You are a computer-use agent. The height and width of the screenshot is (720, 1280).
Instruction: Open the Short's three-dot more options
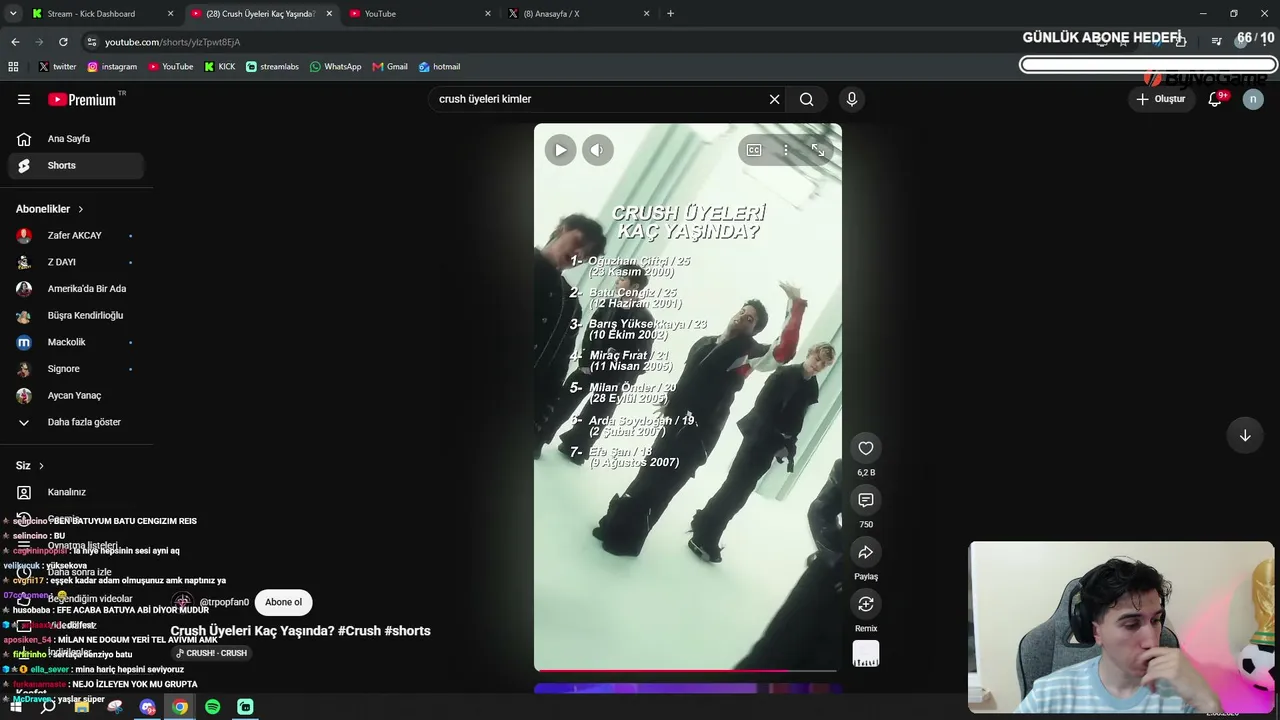(x=786, y=150)
